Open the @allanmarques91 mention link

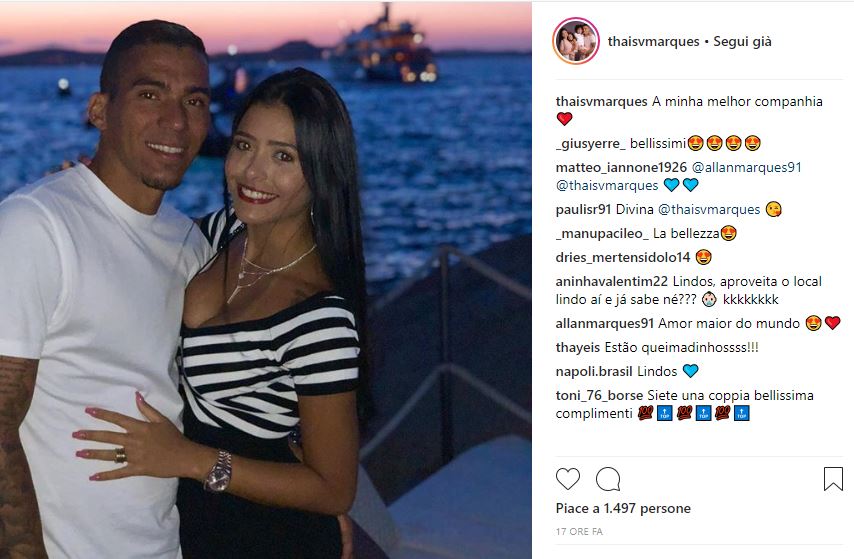(x=746, y=167)
